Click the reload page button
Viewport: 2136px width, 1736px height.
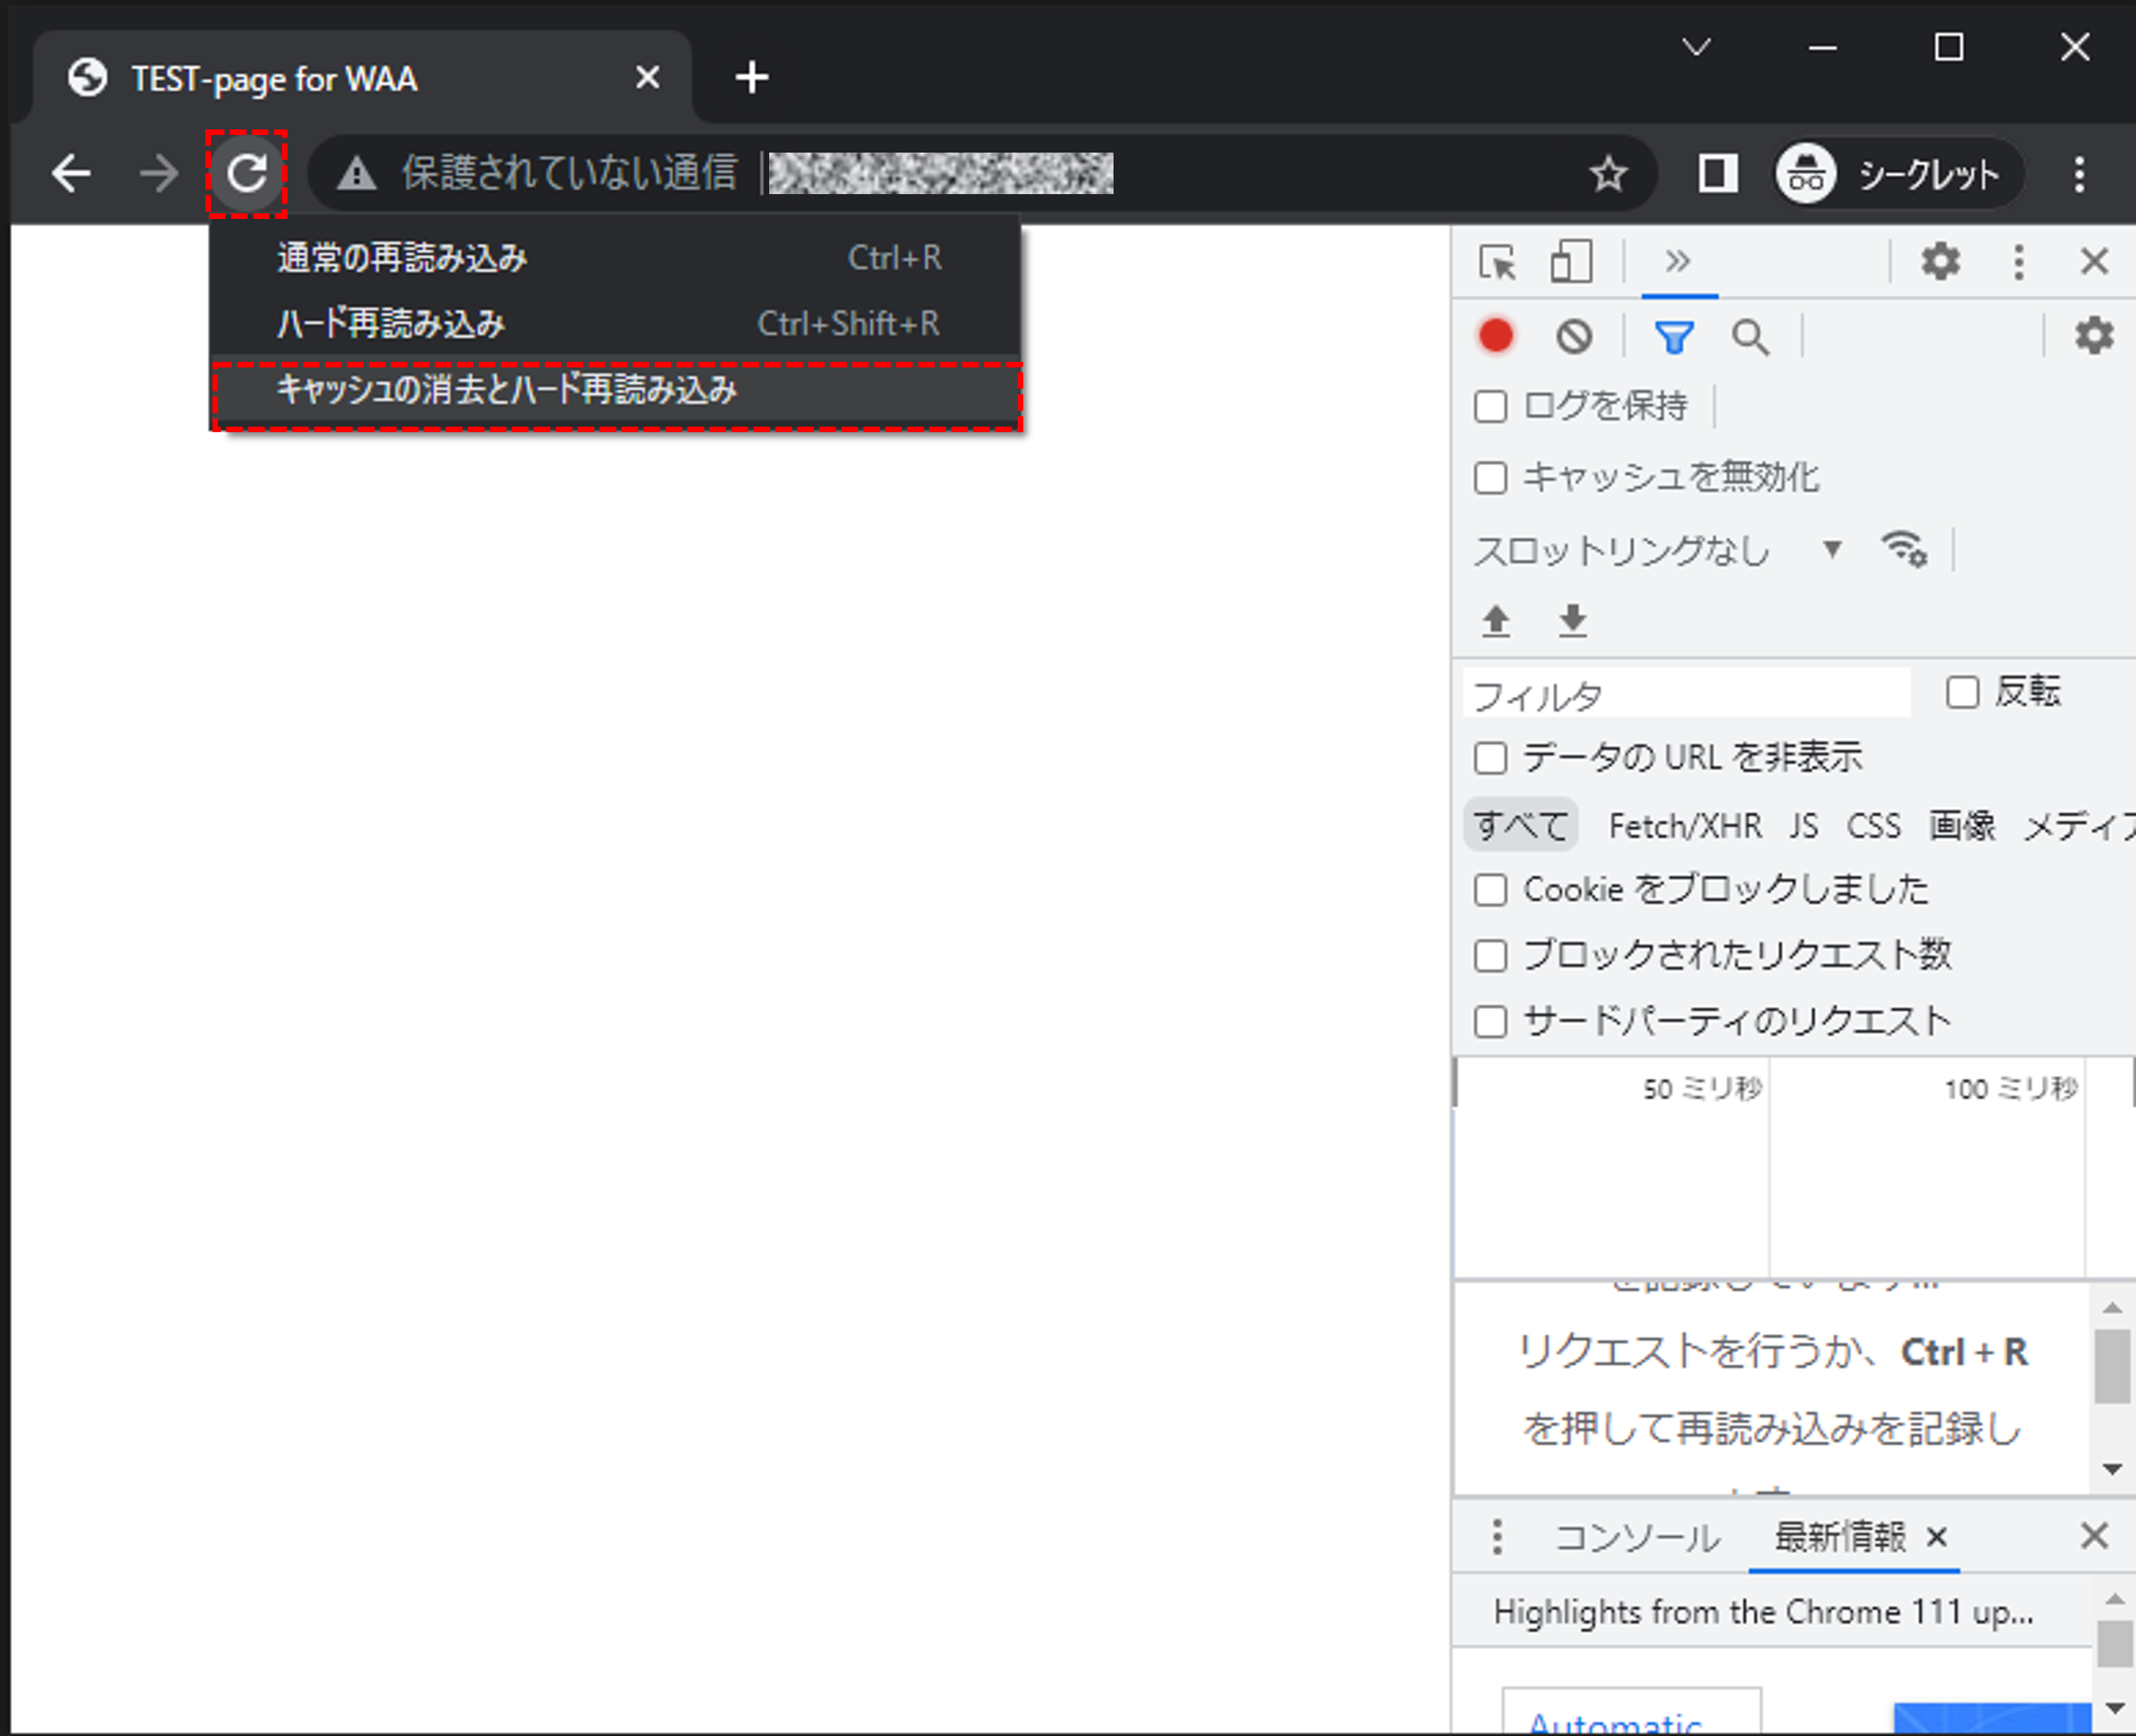246,174
